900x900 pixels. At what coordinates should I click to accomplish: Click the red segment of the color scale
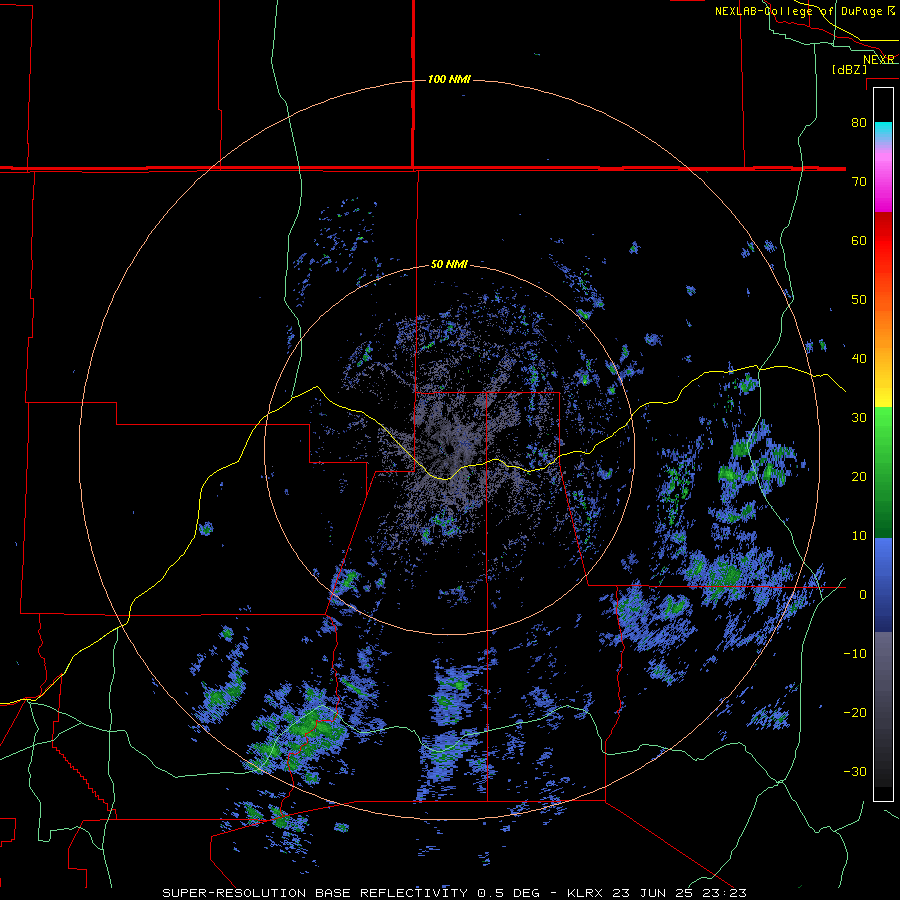click(883, 241)
